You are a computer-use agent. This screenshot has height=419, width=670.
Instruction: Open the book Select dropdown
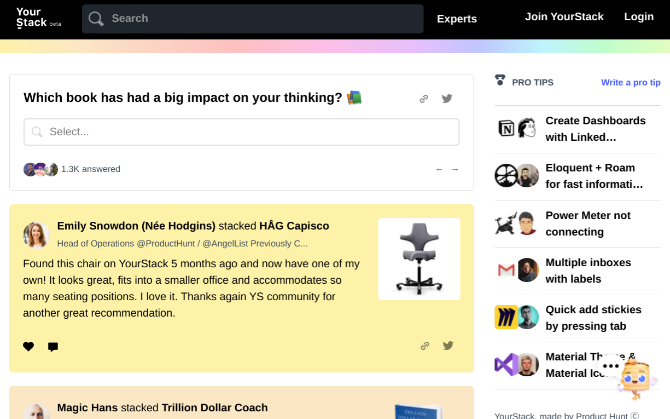click(241, 131)
